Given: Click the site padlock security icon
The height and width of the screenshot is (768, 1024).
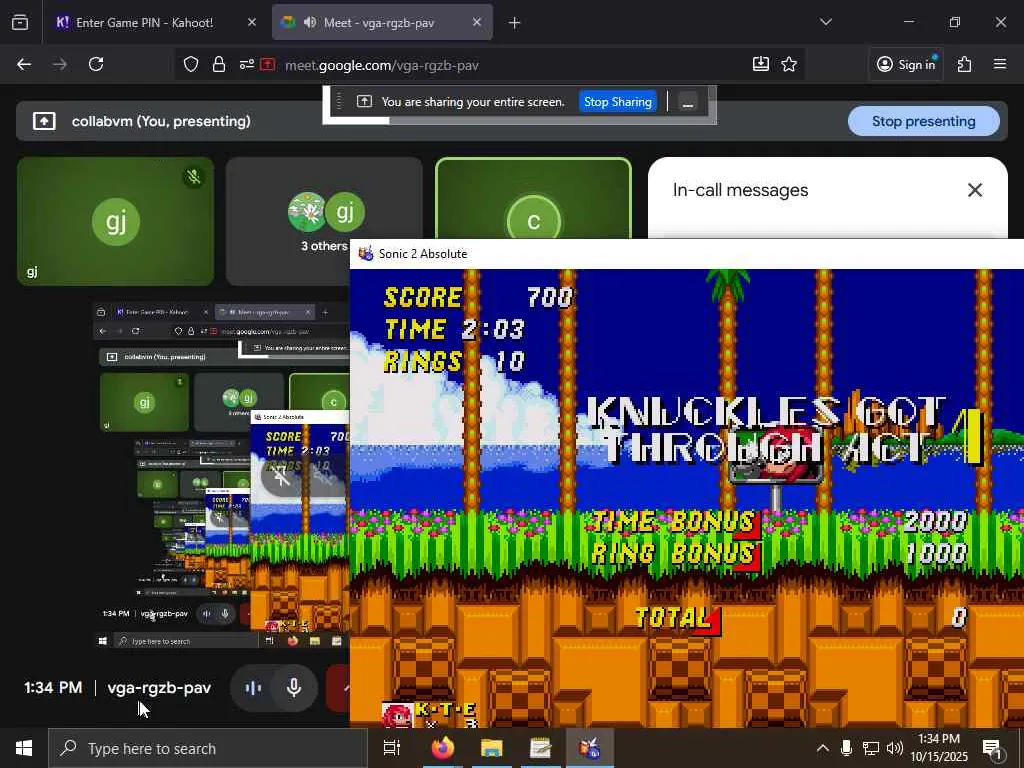Looking at the screenshot, I should (219, 64).
